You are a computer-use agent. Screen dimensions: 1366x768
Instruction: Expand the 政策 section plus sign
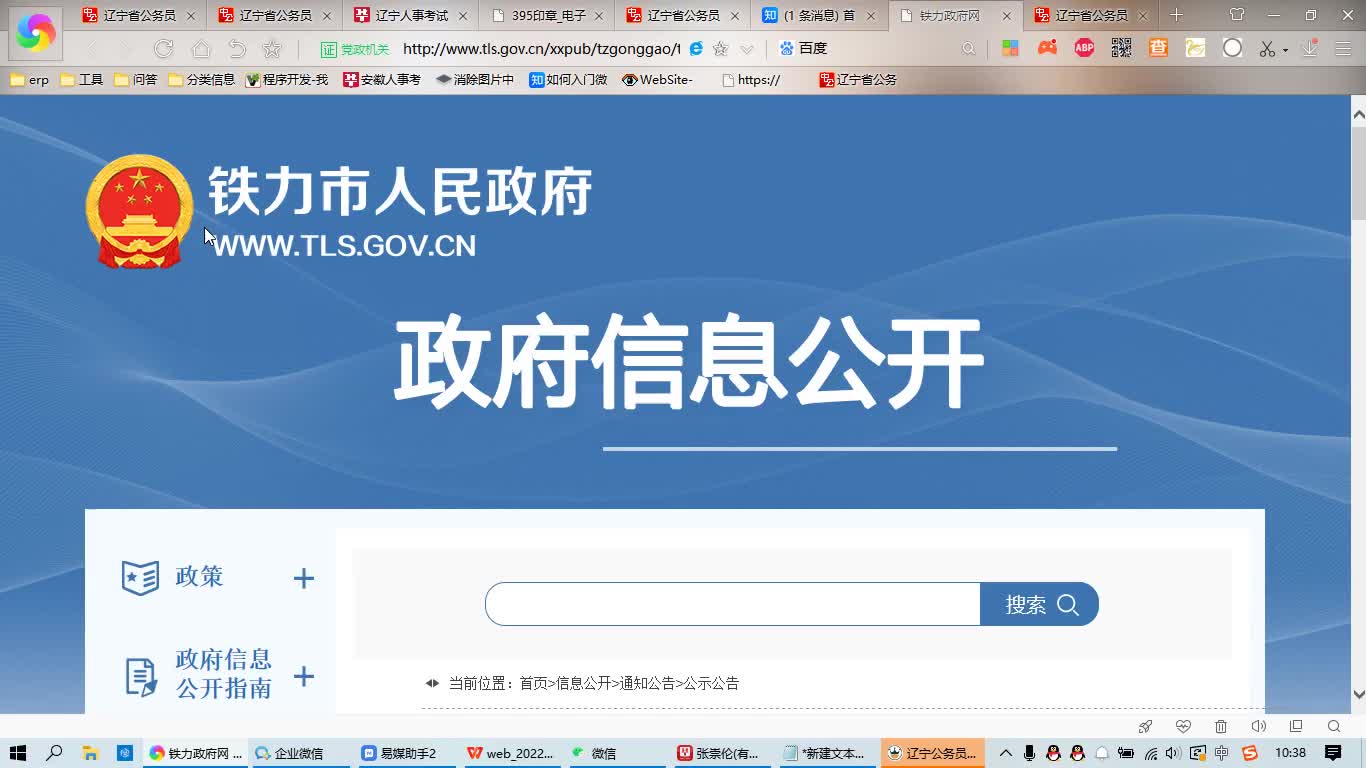304,578
